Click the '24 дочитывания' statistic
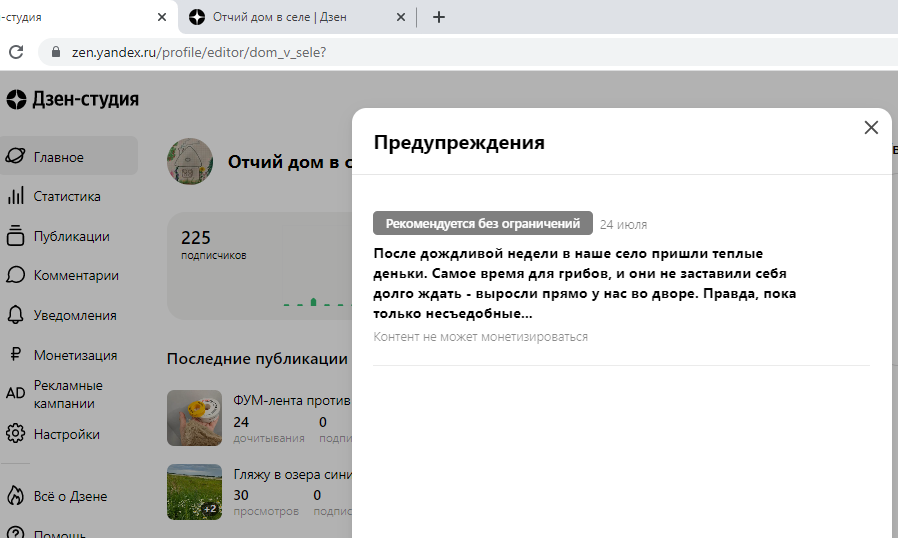The image size is (898, 538). [x=269, y=429]
